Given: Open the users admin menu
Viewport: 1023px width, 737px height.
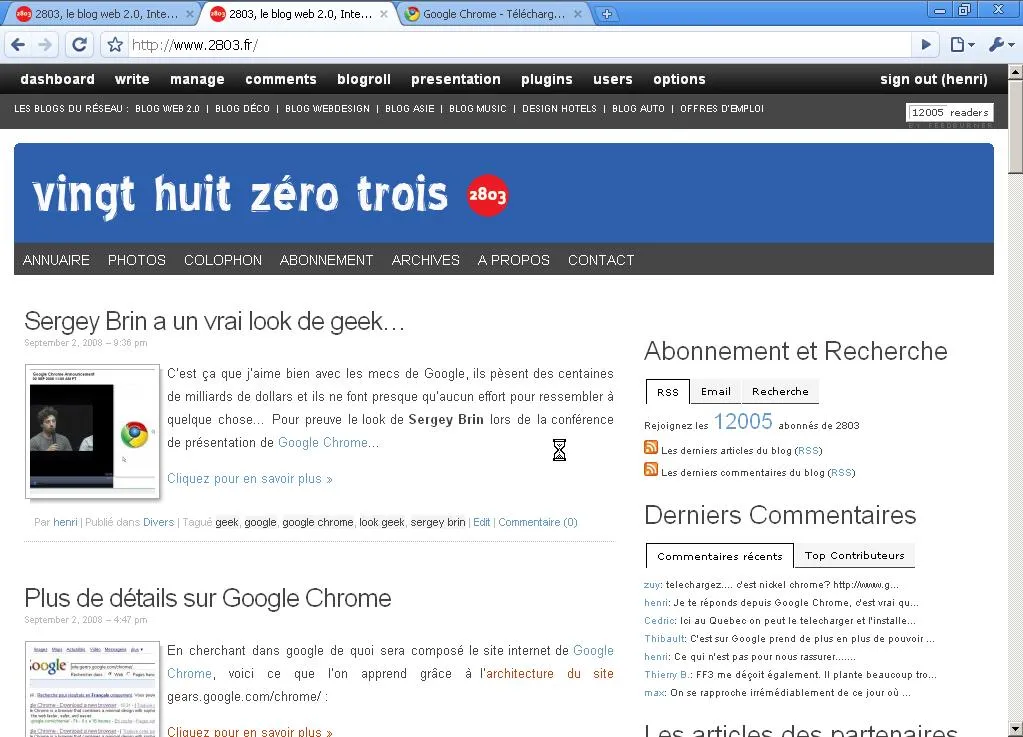Looking at the screenshot, I should 613,79.
